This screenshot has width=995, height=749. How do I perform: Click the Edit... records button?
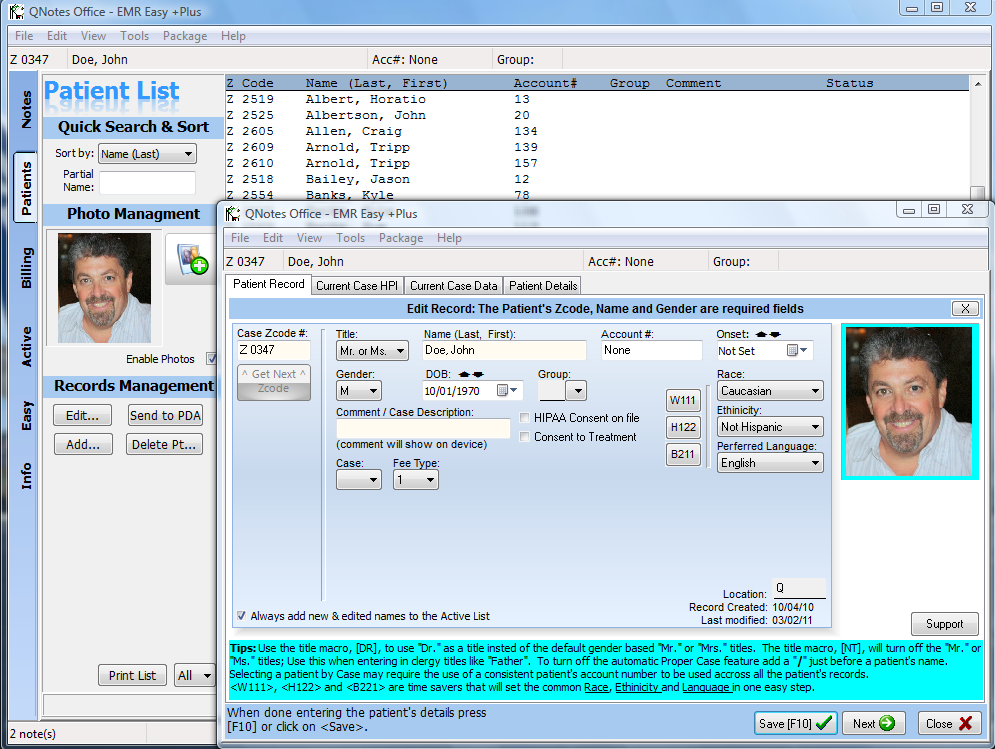(82, 415)
